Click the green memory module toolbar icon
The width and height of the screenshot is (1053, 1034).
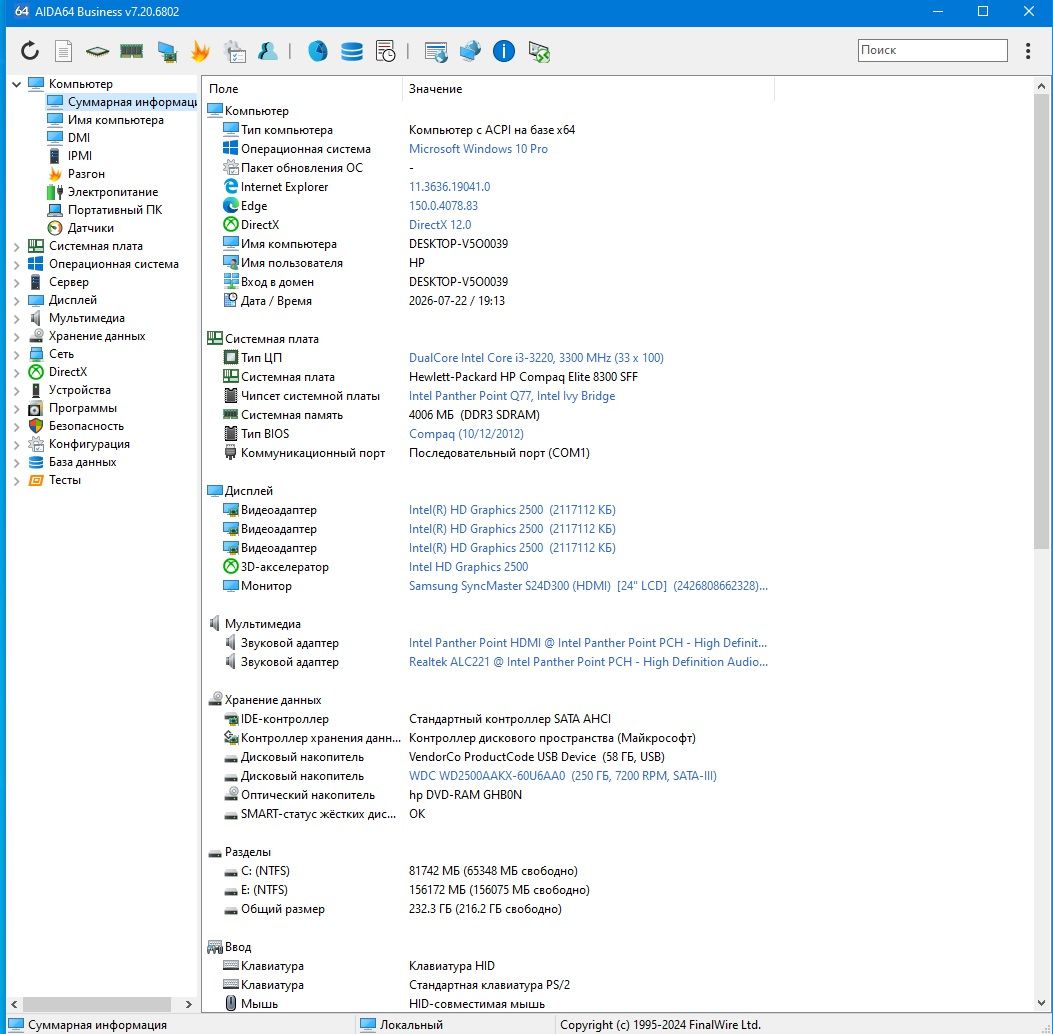click(132, 51)
